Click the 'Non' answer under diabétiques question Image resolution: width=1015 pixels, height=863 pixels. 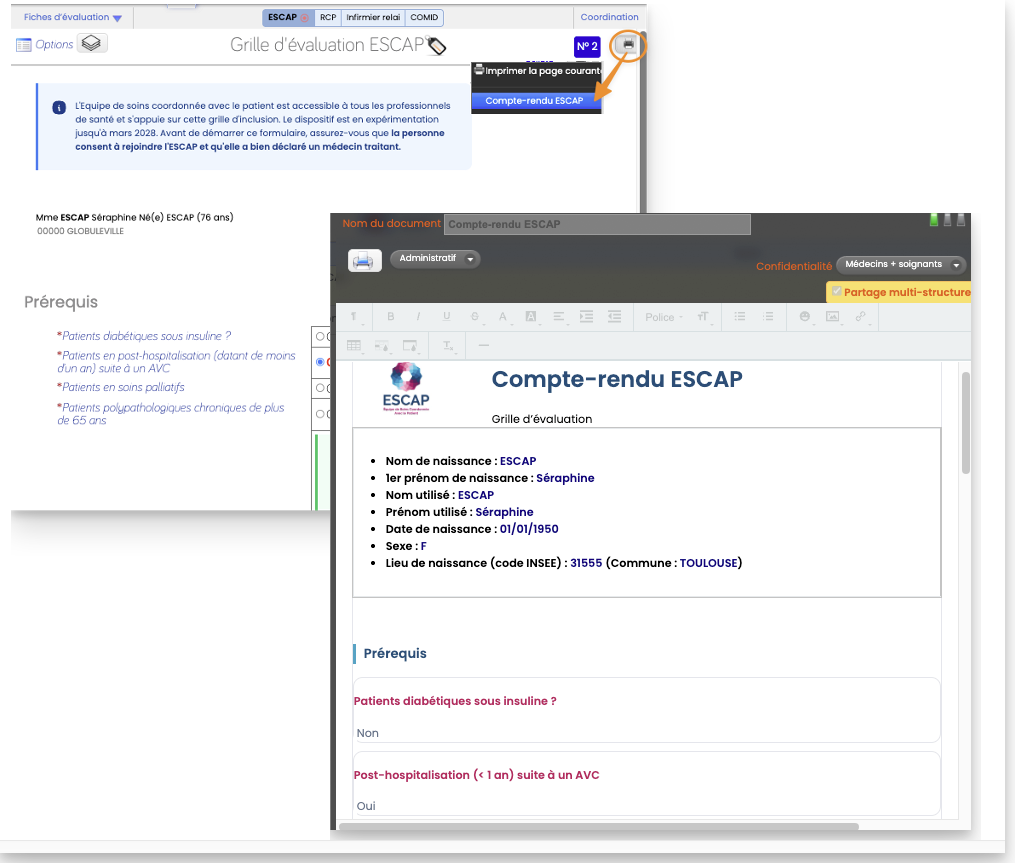click(x=368, y=733)
